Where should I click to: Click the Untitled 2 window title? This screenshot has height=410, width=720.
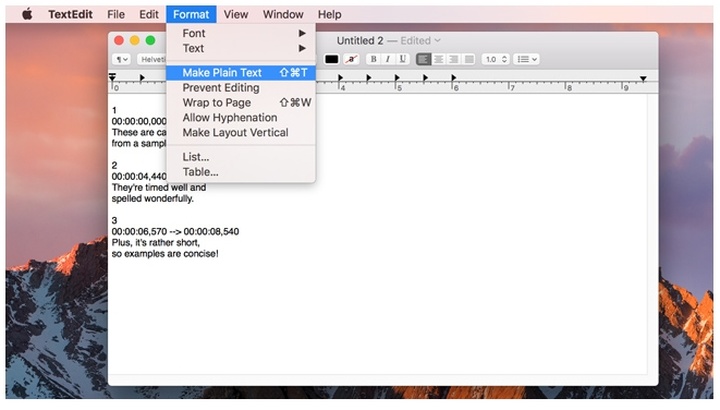360,40
